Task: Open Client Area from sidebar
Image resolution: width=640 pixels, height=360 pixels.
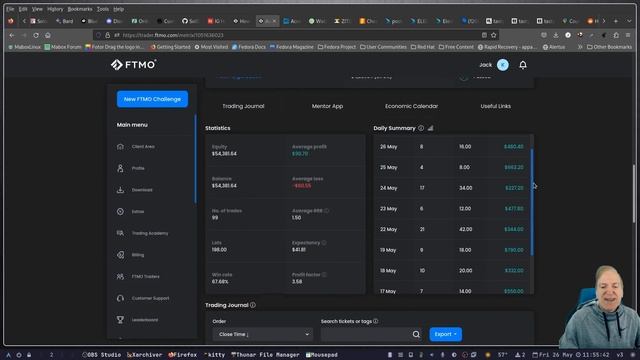Action: click(143, 147)
